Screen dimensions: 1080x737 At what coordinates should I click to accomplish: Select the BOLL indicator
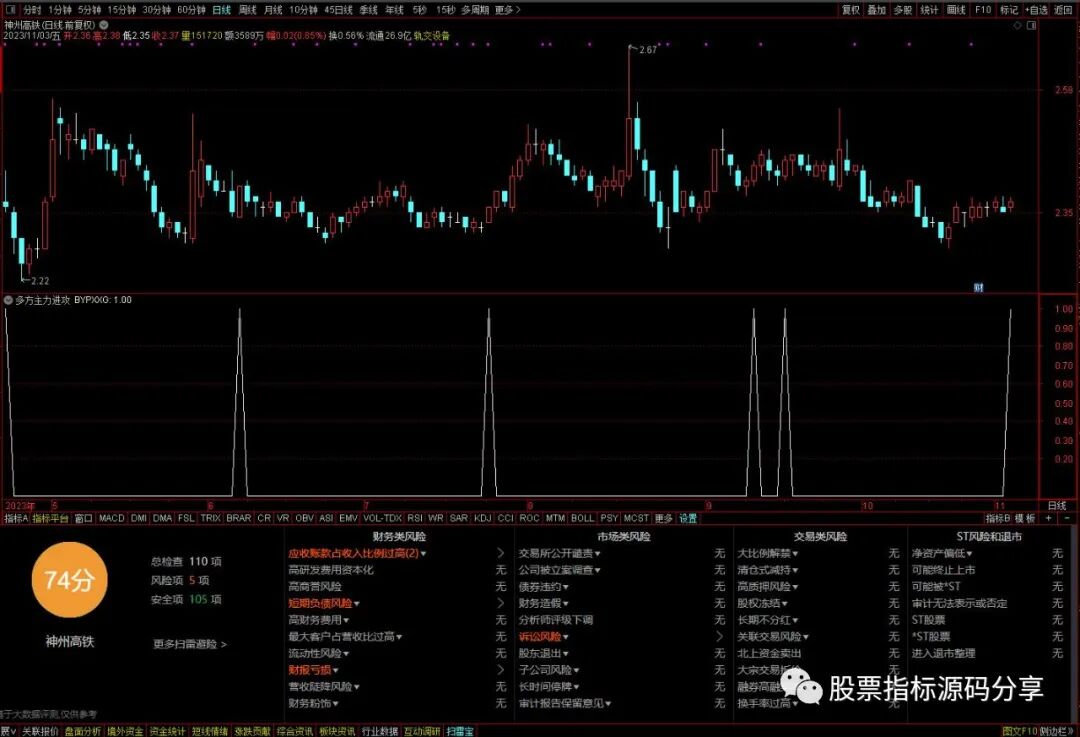click(x=583, y=518)
